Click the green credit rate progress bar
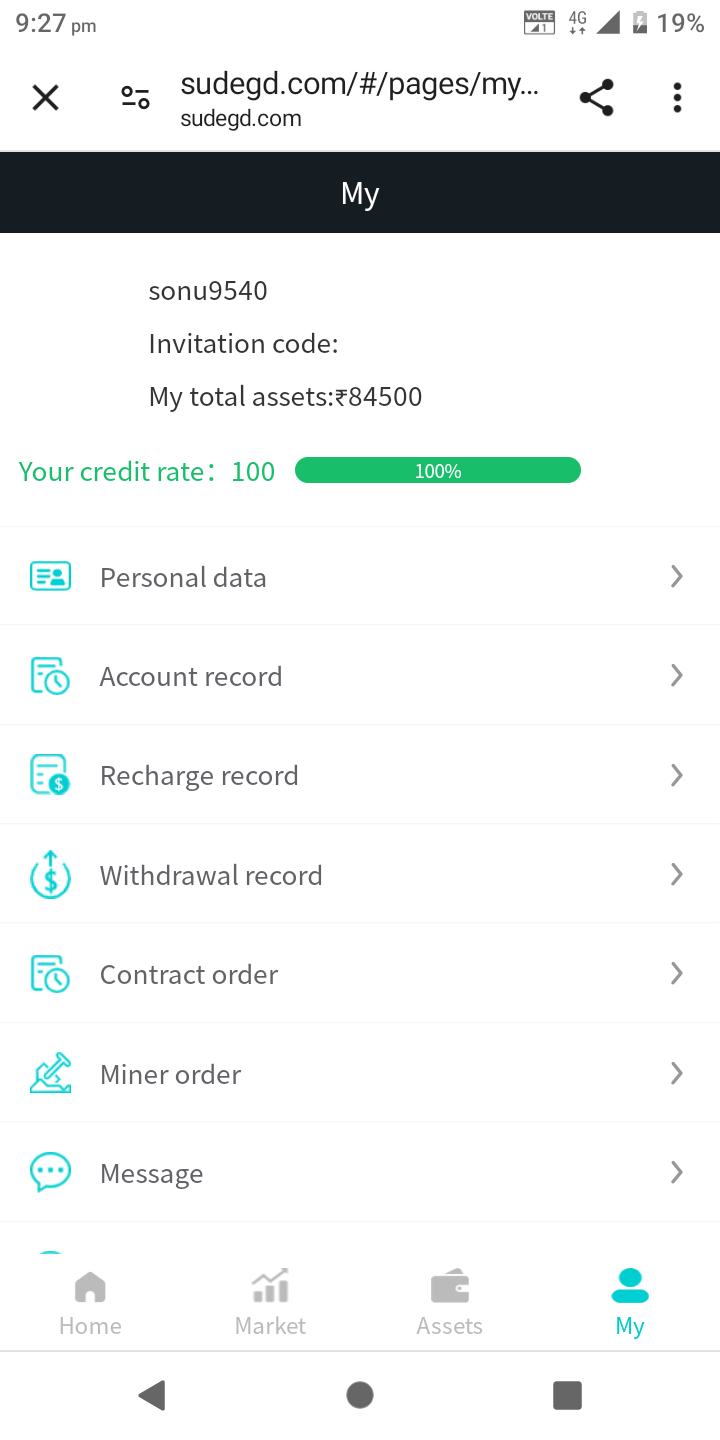This screenshot has height=1440, width=720. click(438, 471)
